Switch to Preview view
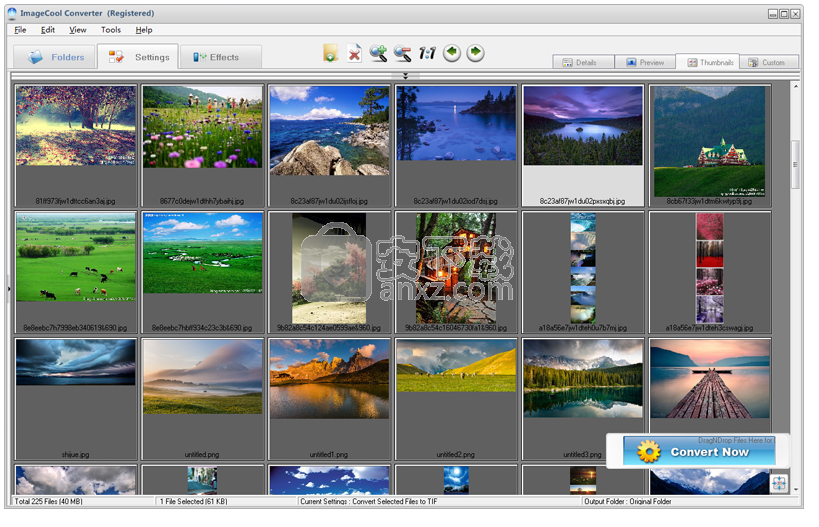 (x=645, y=62)
